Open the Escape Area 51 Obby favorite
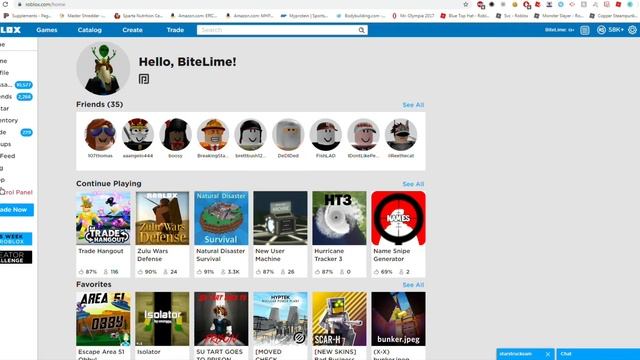Screen dimensions: 640x360 click(103, 325)
